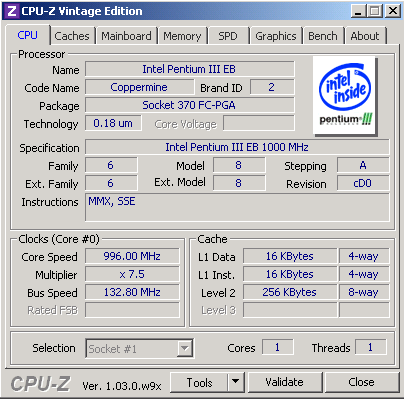The image size is (404, 399).
Task: Click the 'Selection' label
Action: (x=54, y=348)
